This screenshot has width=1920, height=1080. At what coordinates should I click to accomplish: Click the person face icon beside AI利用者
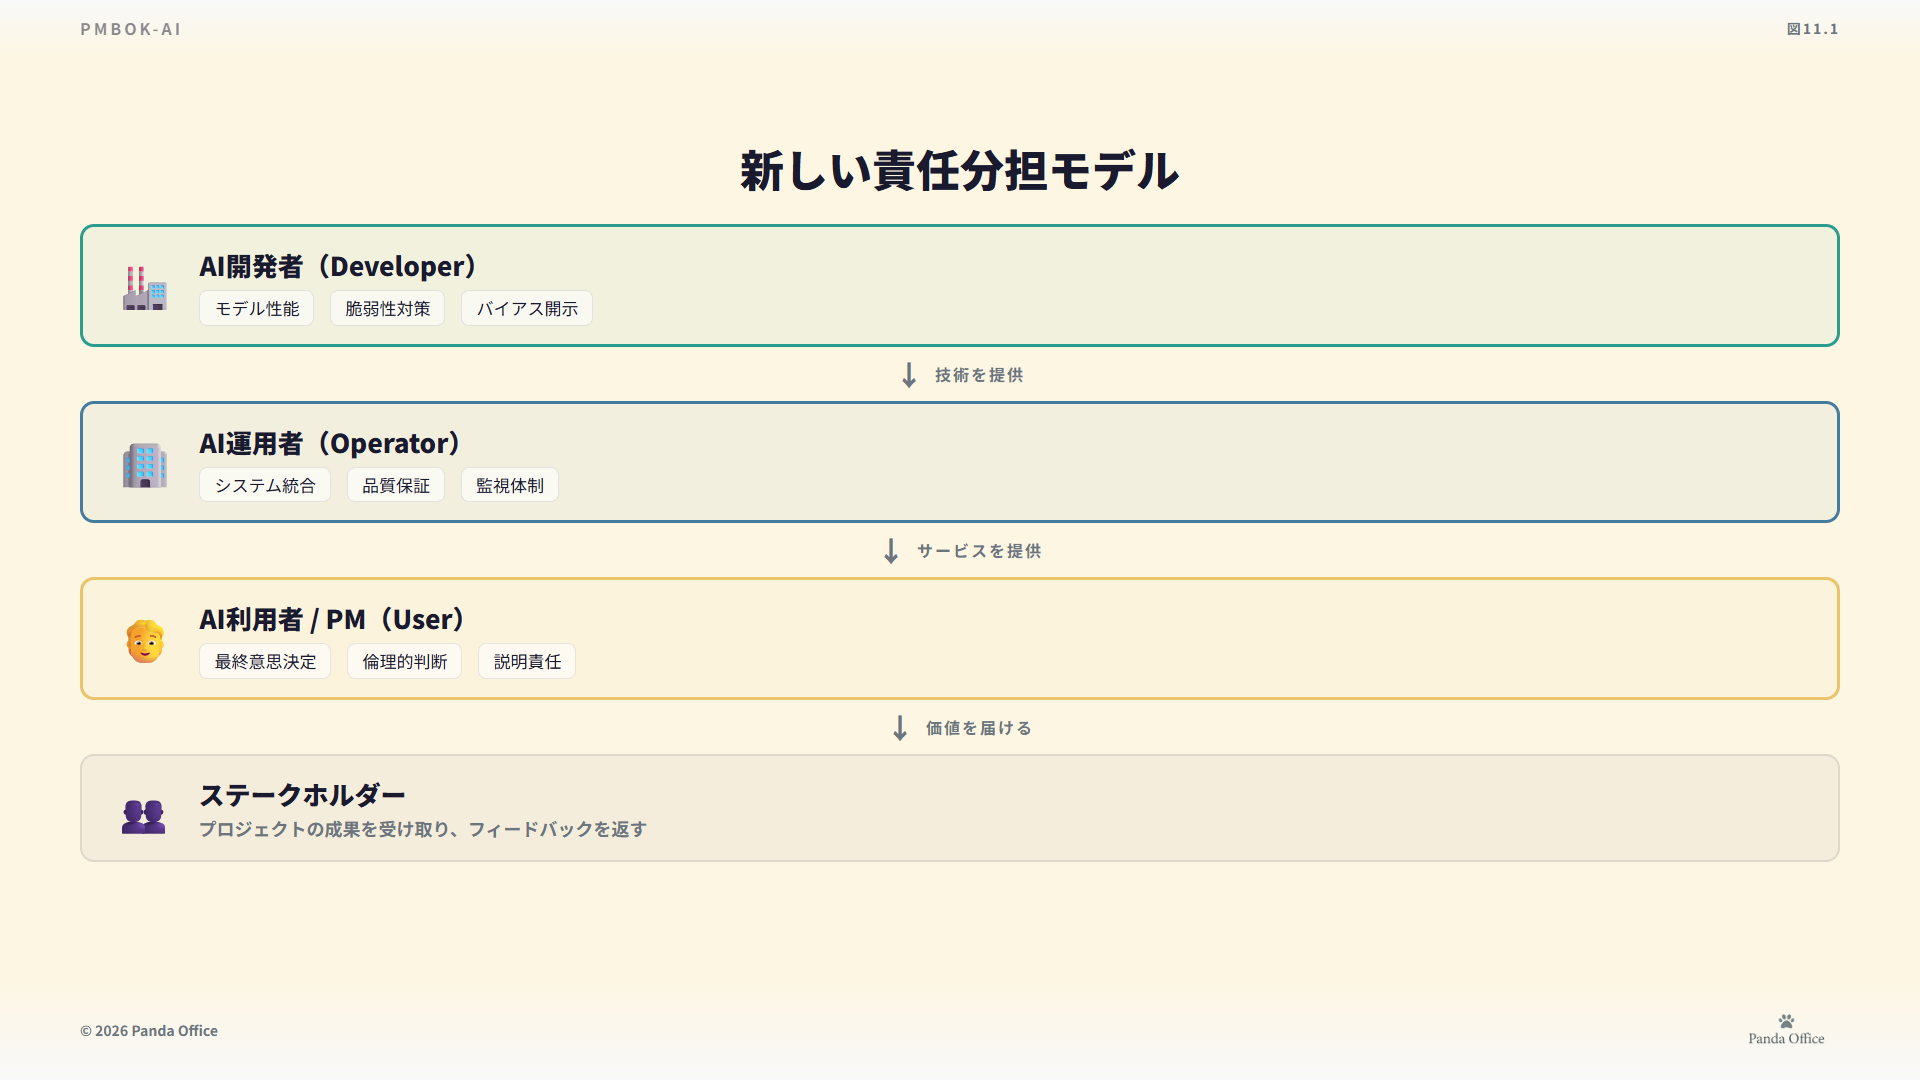pos(145,641)
